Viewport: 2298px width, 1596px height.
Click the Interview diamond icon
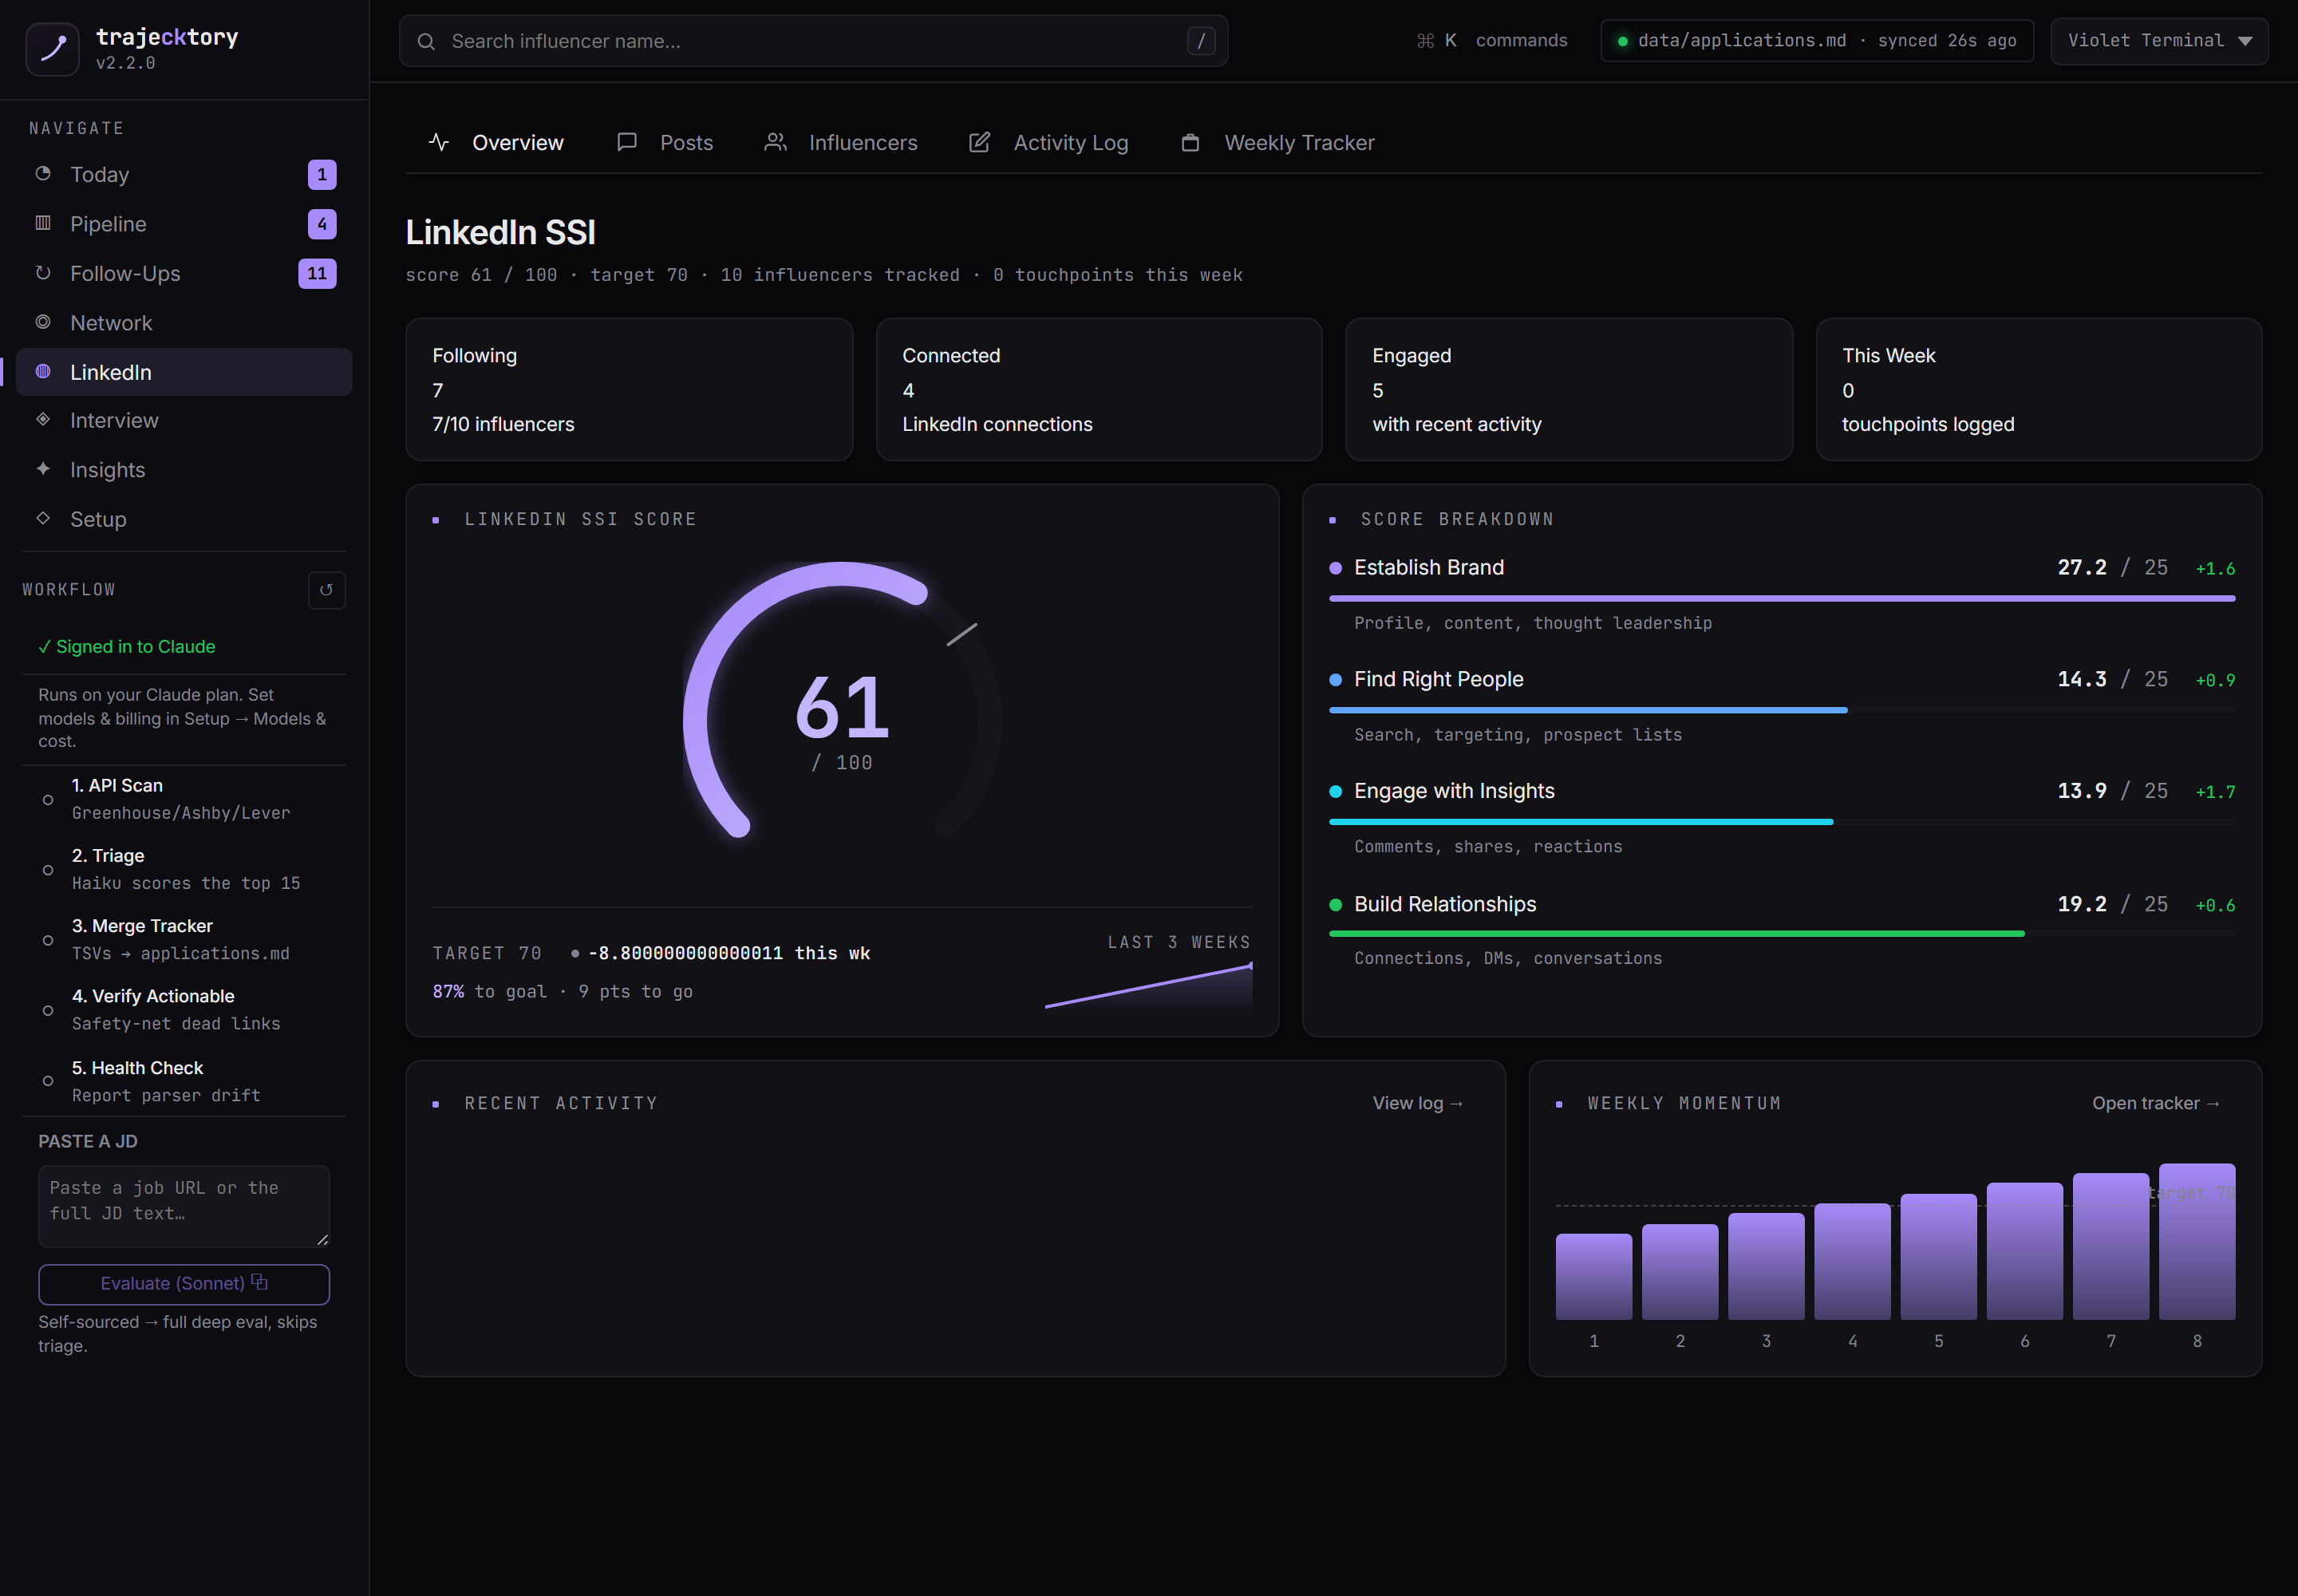43,420
